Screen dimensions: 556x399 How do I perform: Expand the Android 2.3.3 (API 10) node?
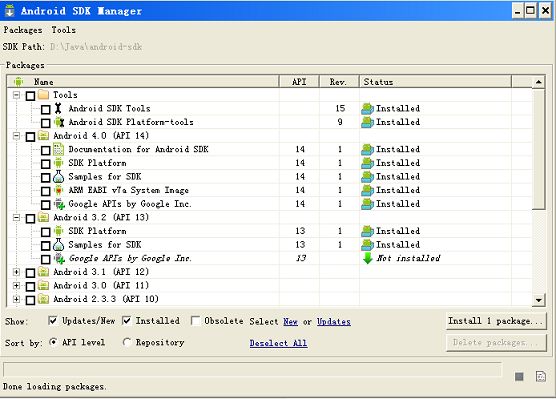(16, 299)
